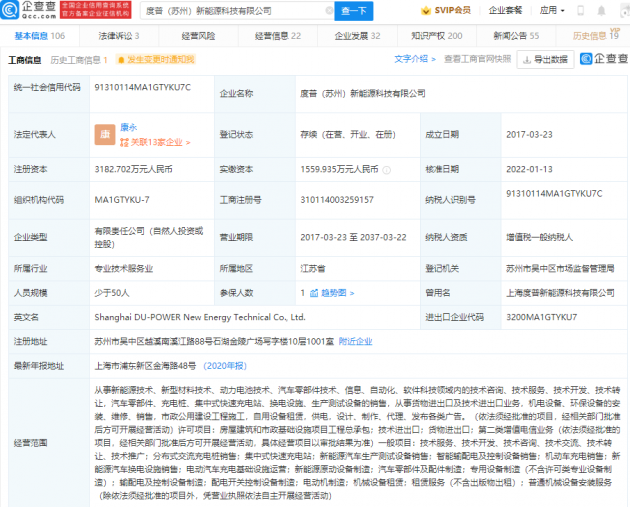Switch to 企业发展 32 tab
Screen dimensions: 630x507
click(357, 36)
